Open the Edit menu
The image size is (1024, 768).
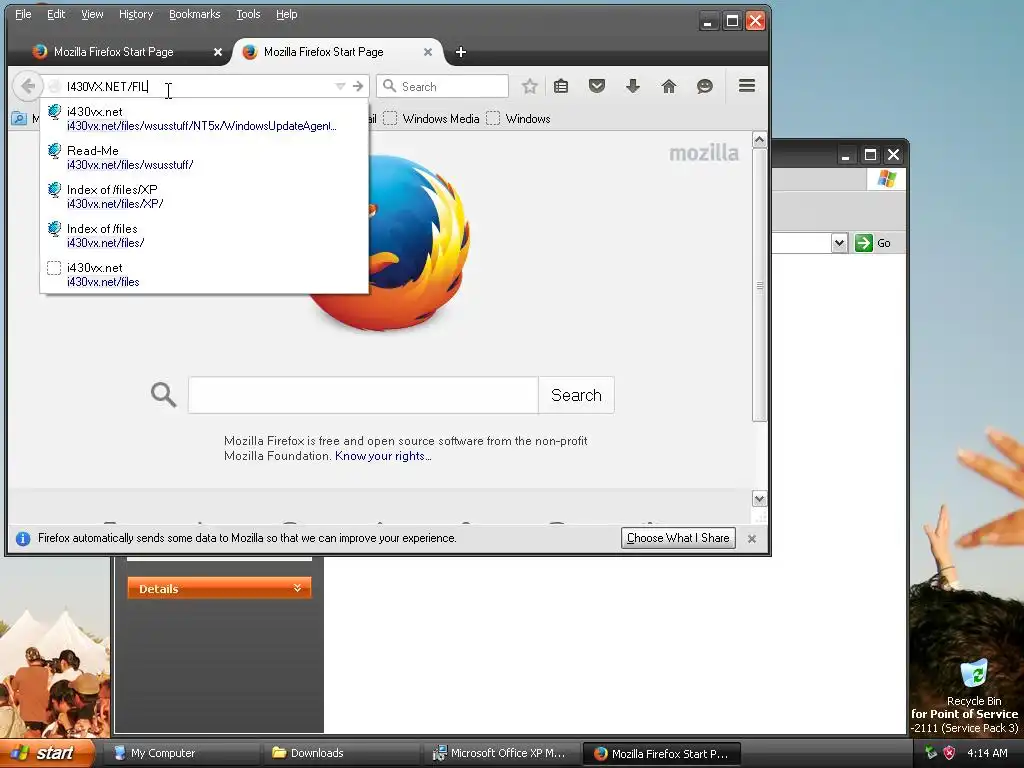tap(56, 14)
